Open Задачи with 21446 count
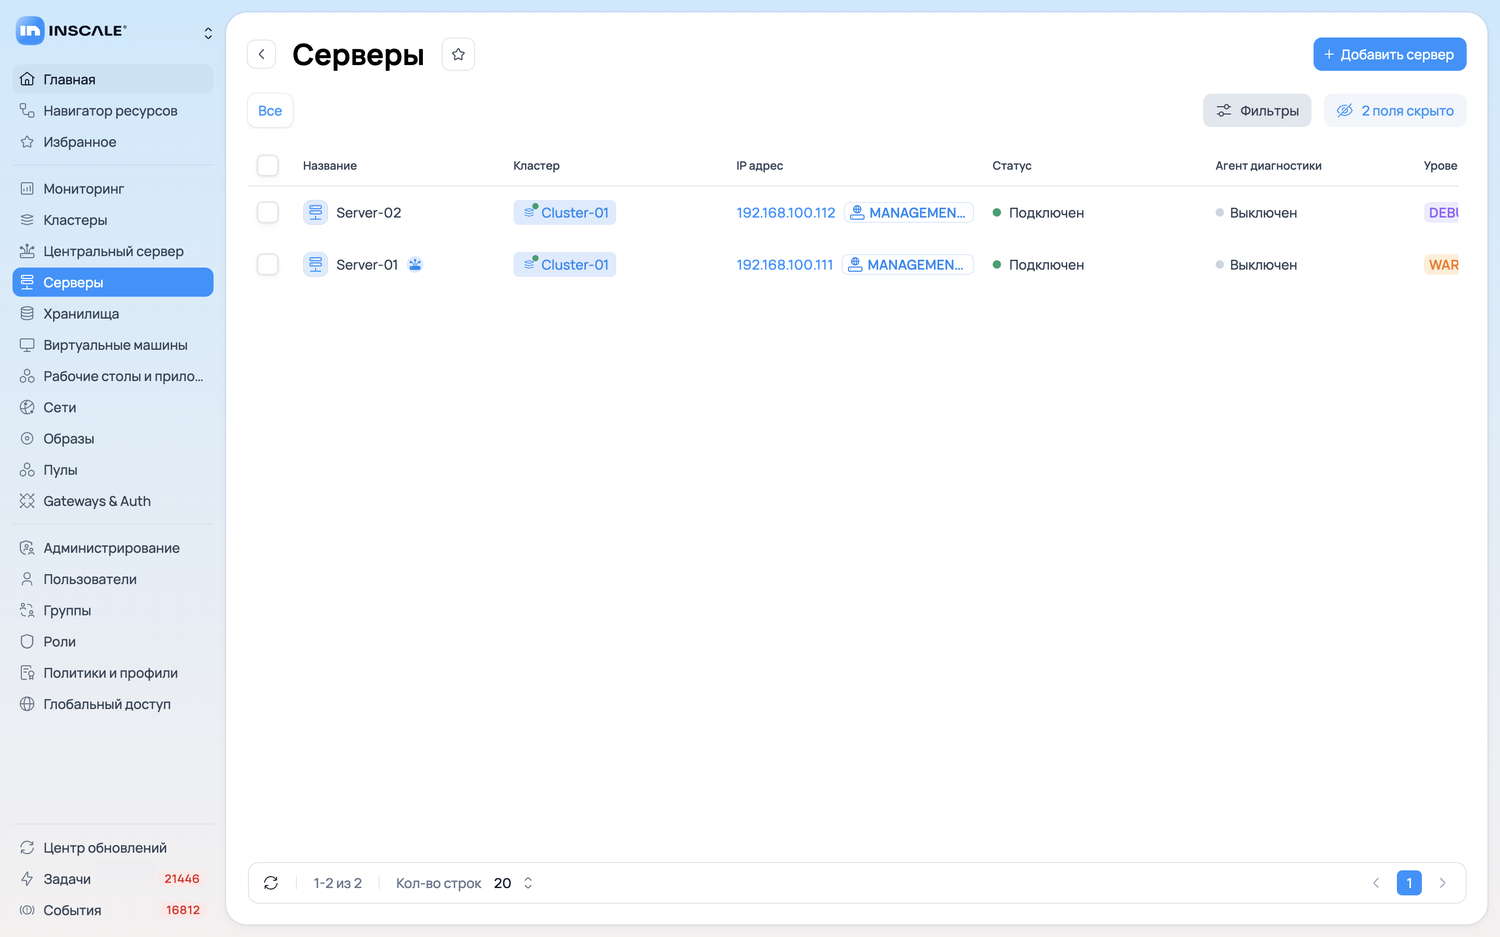Viewport: 1500px width, 937px height. [x=113, y=879]
